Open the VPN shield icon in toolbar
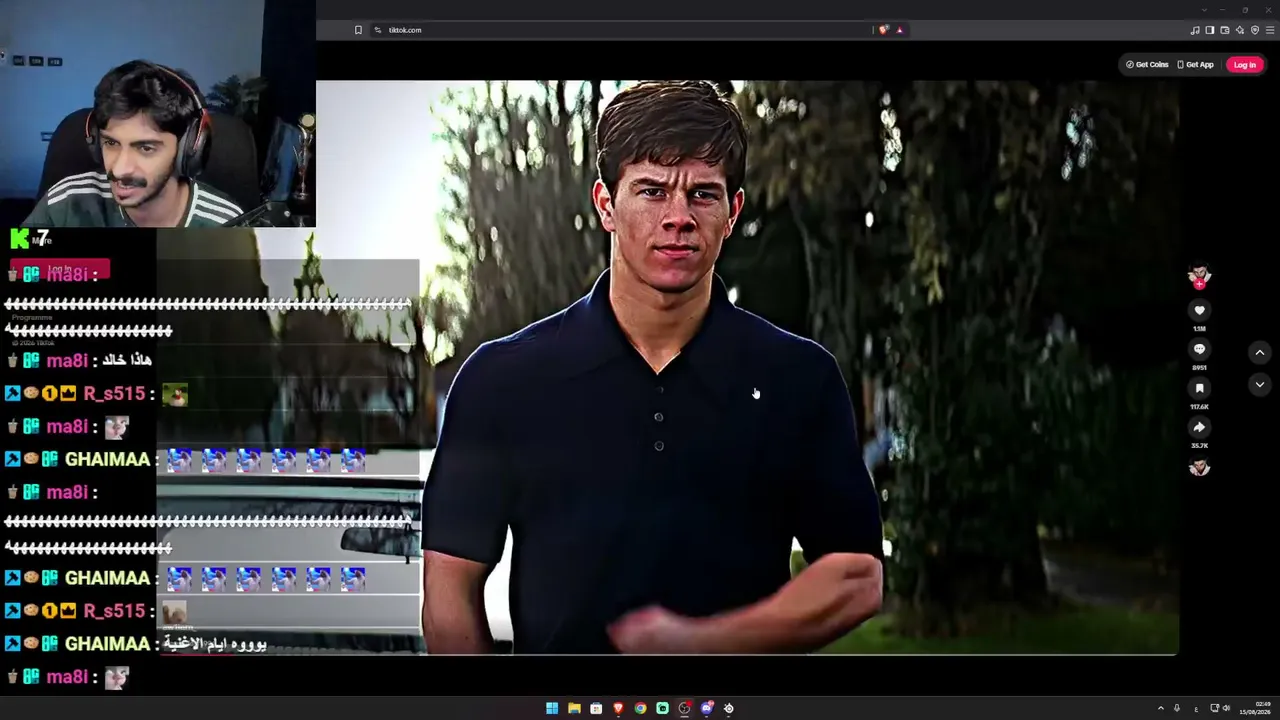This screenshot has height=720, width=1280. pos(1255,30)
